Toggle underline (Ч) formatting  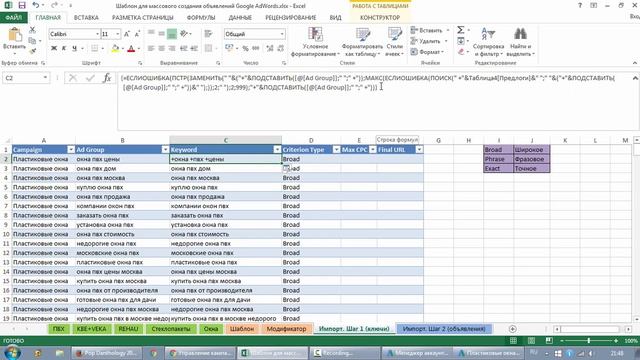coord(74,49)
